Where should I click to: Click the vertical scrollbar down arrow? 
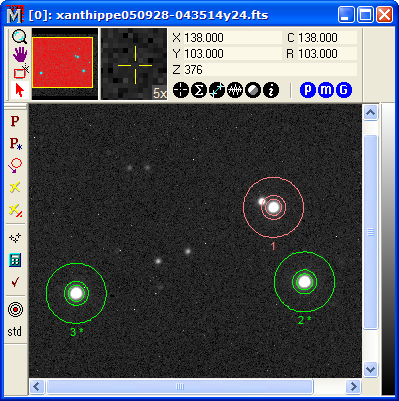tap(371, 369)
